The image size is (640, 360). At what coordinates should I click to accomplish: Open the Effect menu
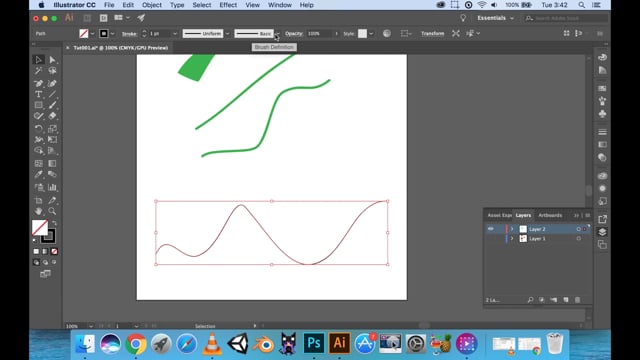click(228, 5)
